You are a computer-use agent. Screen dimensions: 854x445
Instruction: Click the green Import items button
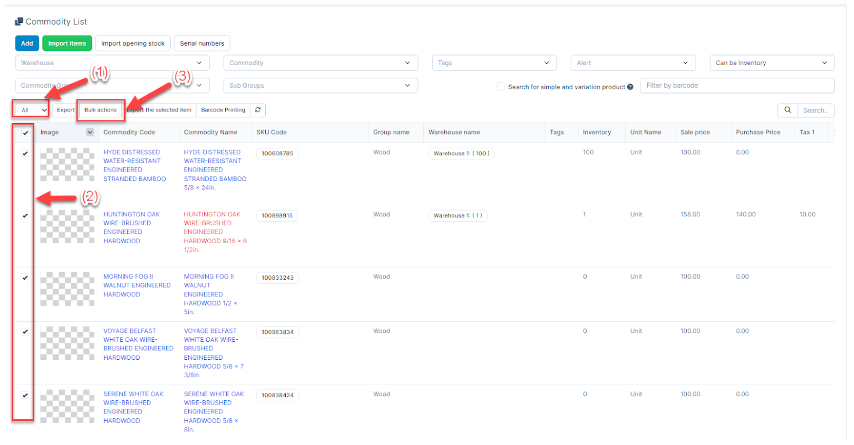pos(67,43)
